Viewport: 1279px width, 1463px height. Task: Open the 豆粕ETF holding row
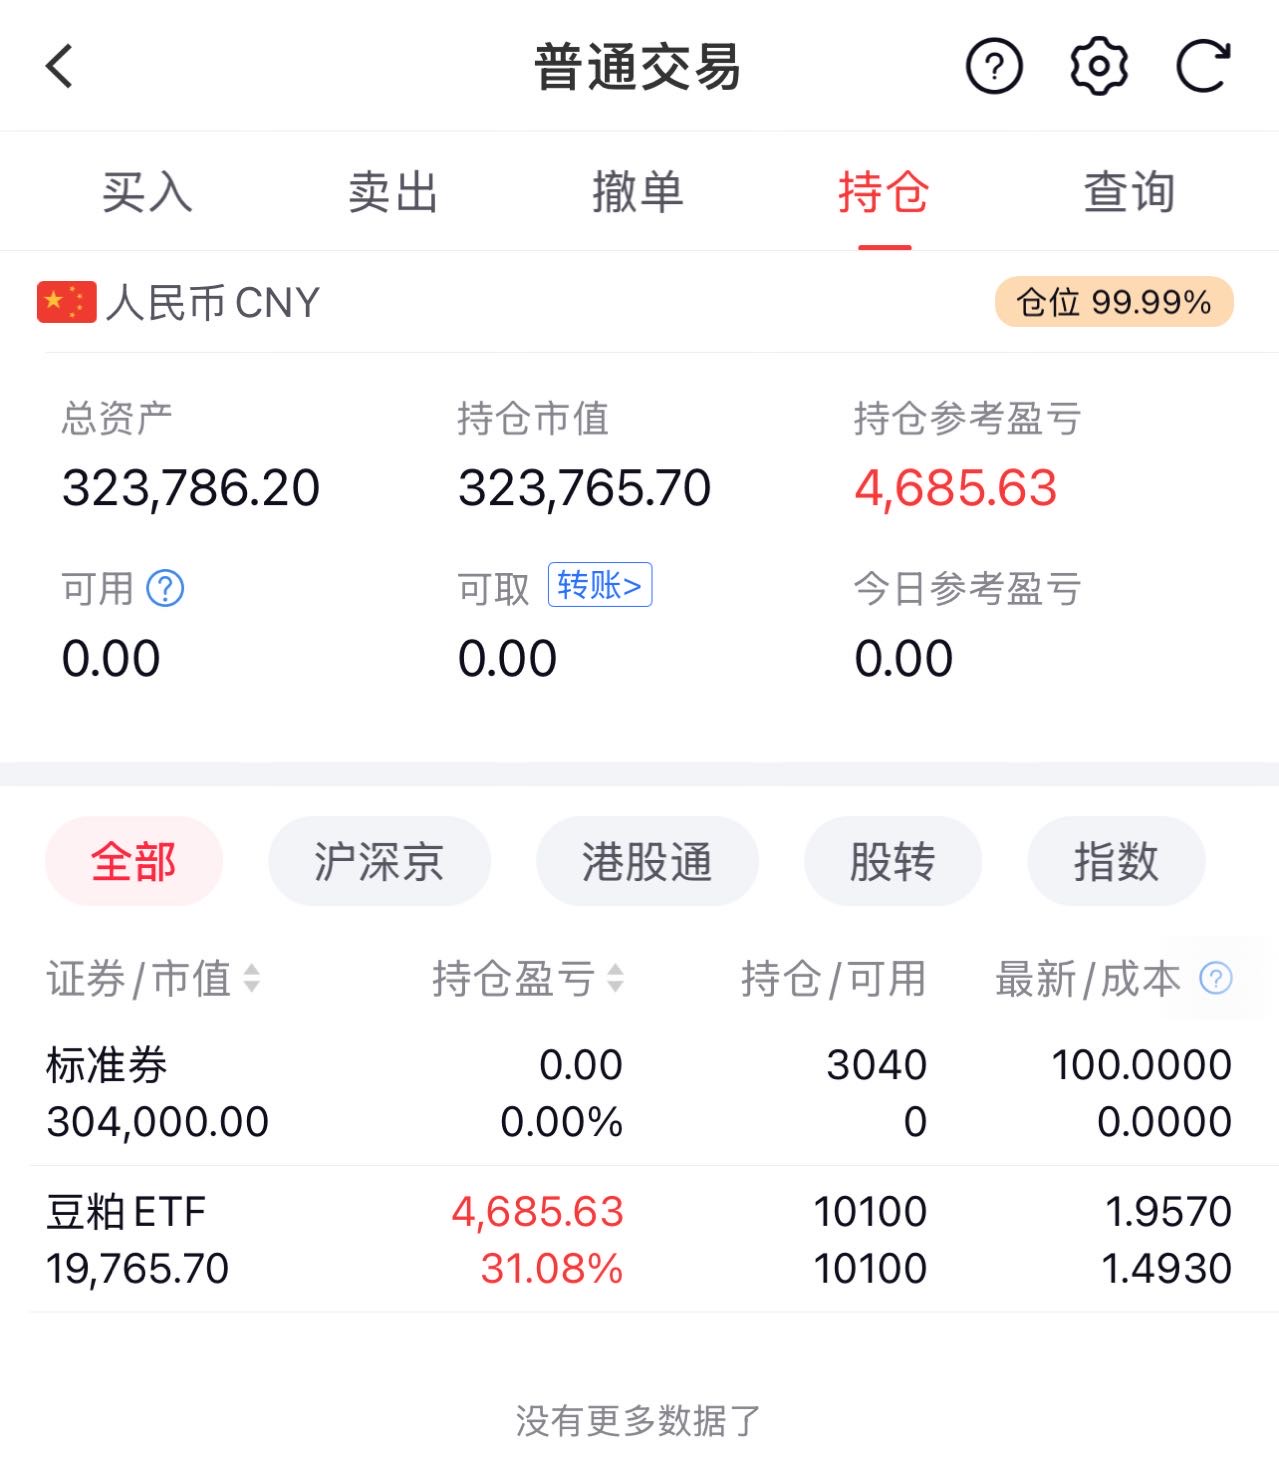(639, 1239)
